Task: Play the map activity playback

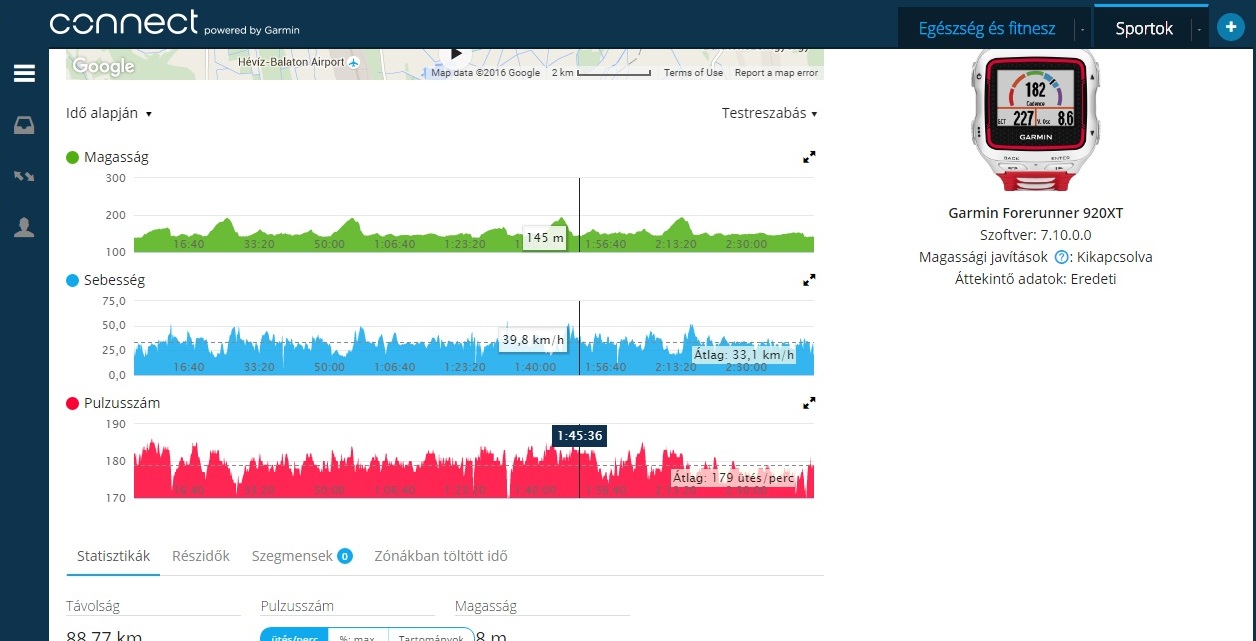Action: 457,53
